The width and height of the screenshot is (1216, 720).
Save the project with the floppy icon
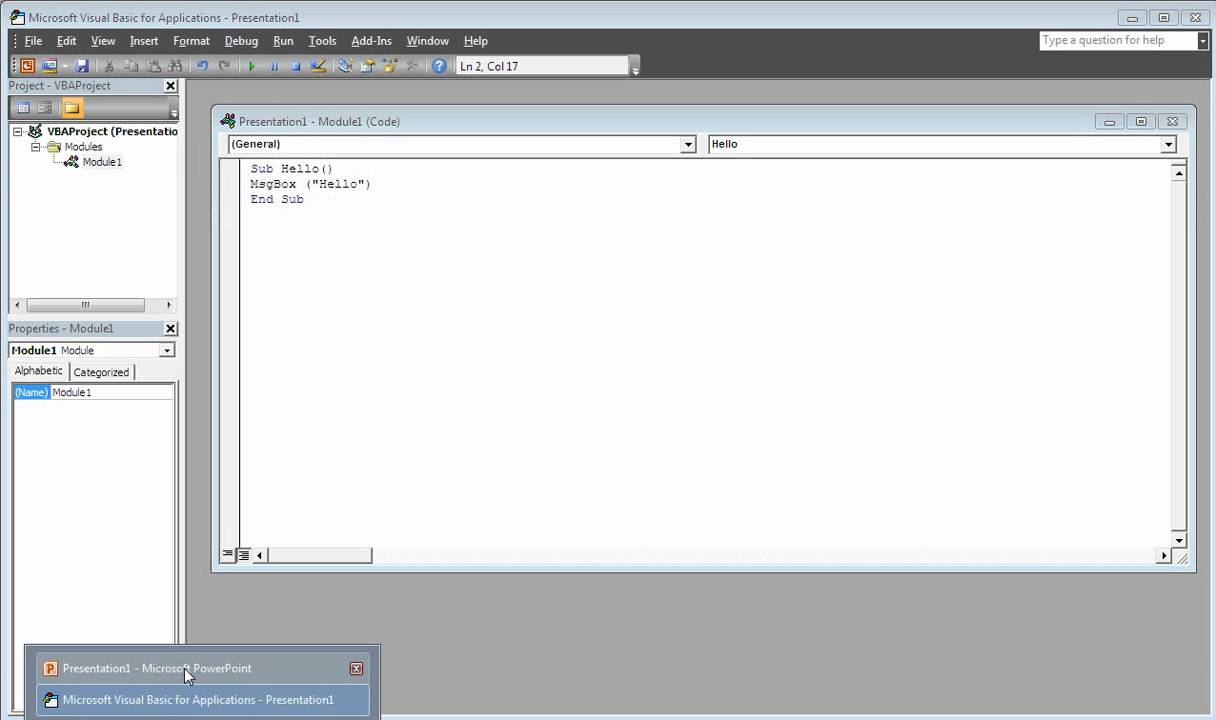82,66
